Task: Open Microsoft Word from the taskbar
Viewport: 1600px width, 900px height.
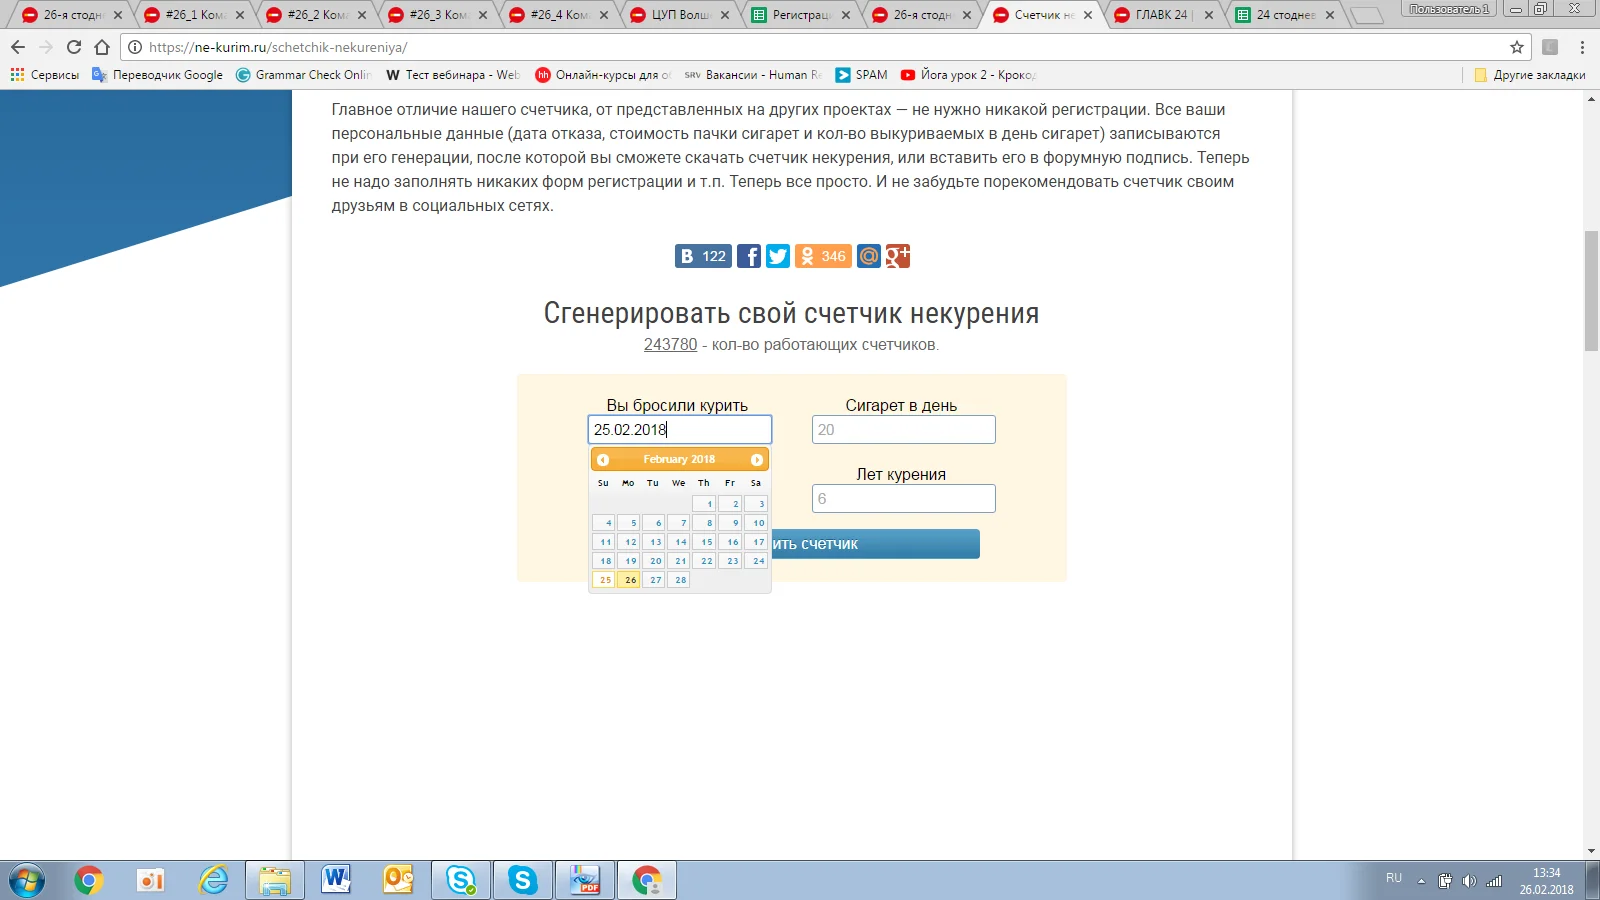Action: pyautogui.click(x=337, y=881)
